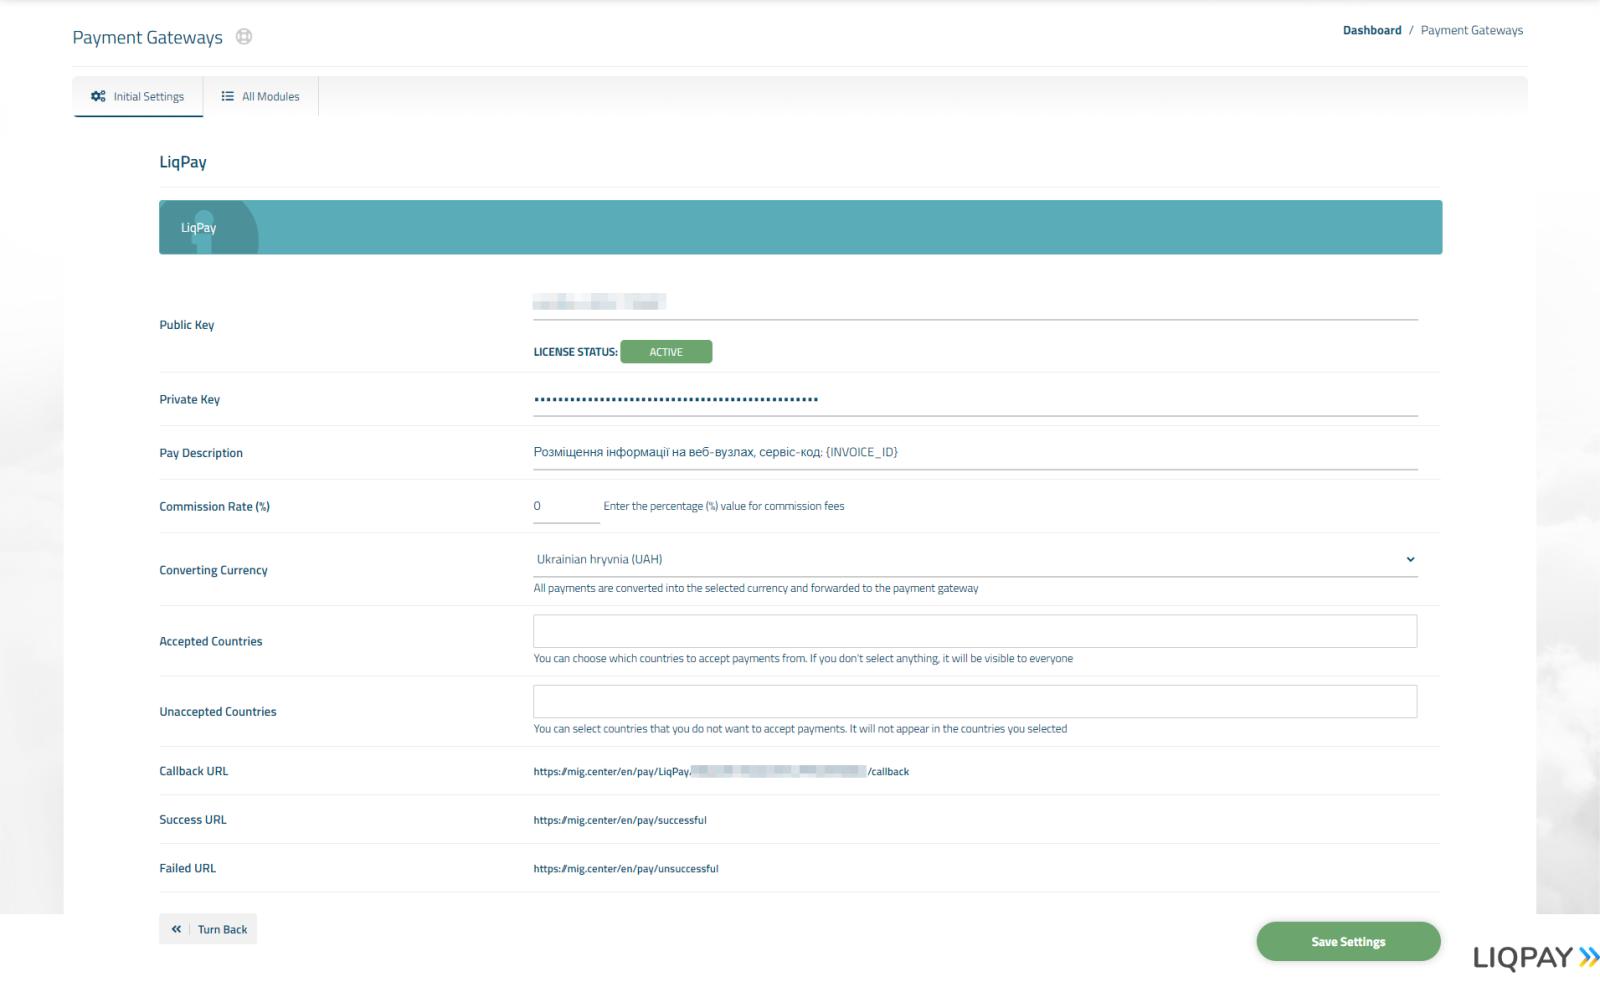Click the LIQPAY logo at bottom right
Screen dimensions: 1600x987
[1535, 957]
